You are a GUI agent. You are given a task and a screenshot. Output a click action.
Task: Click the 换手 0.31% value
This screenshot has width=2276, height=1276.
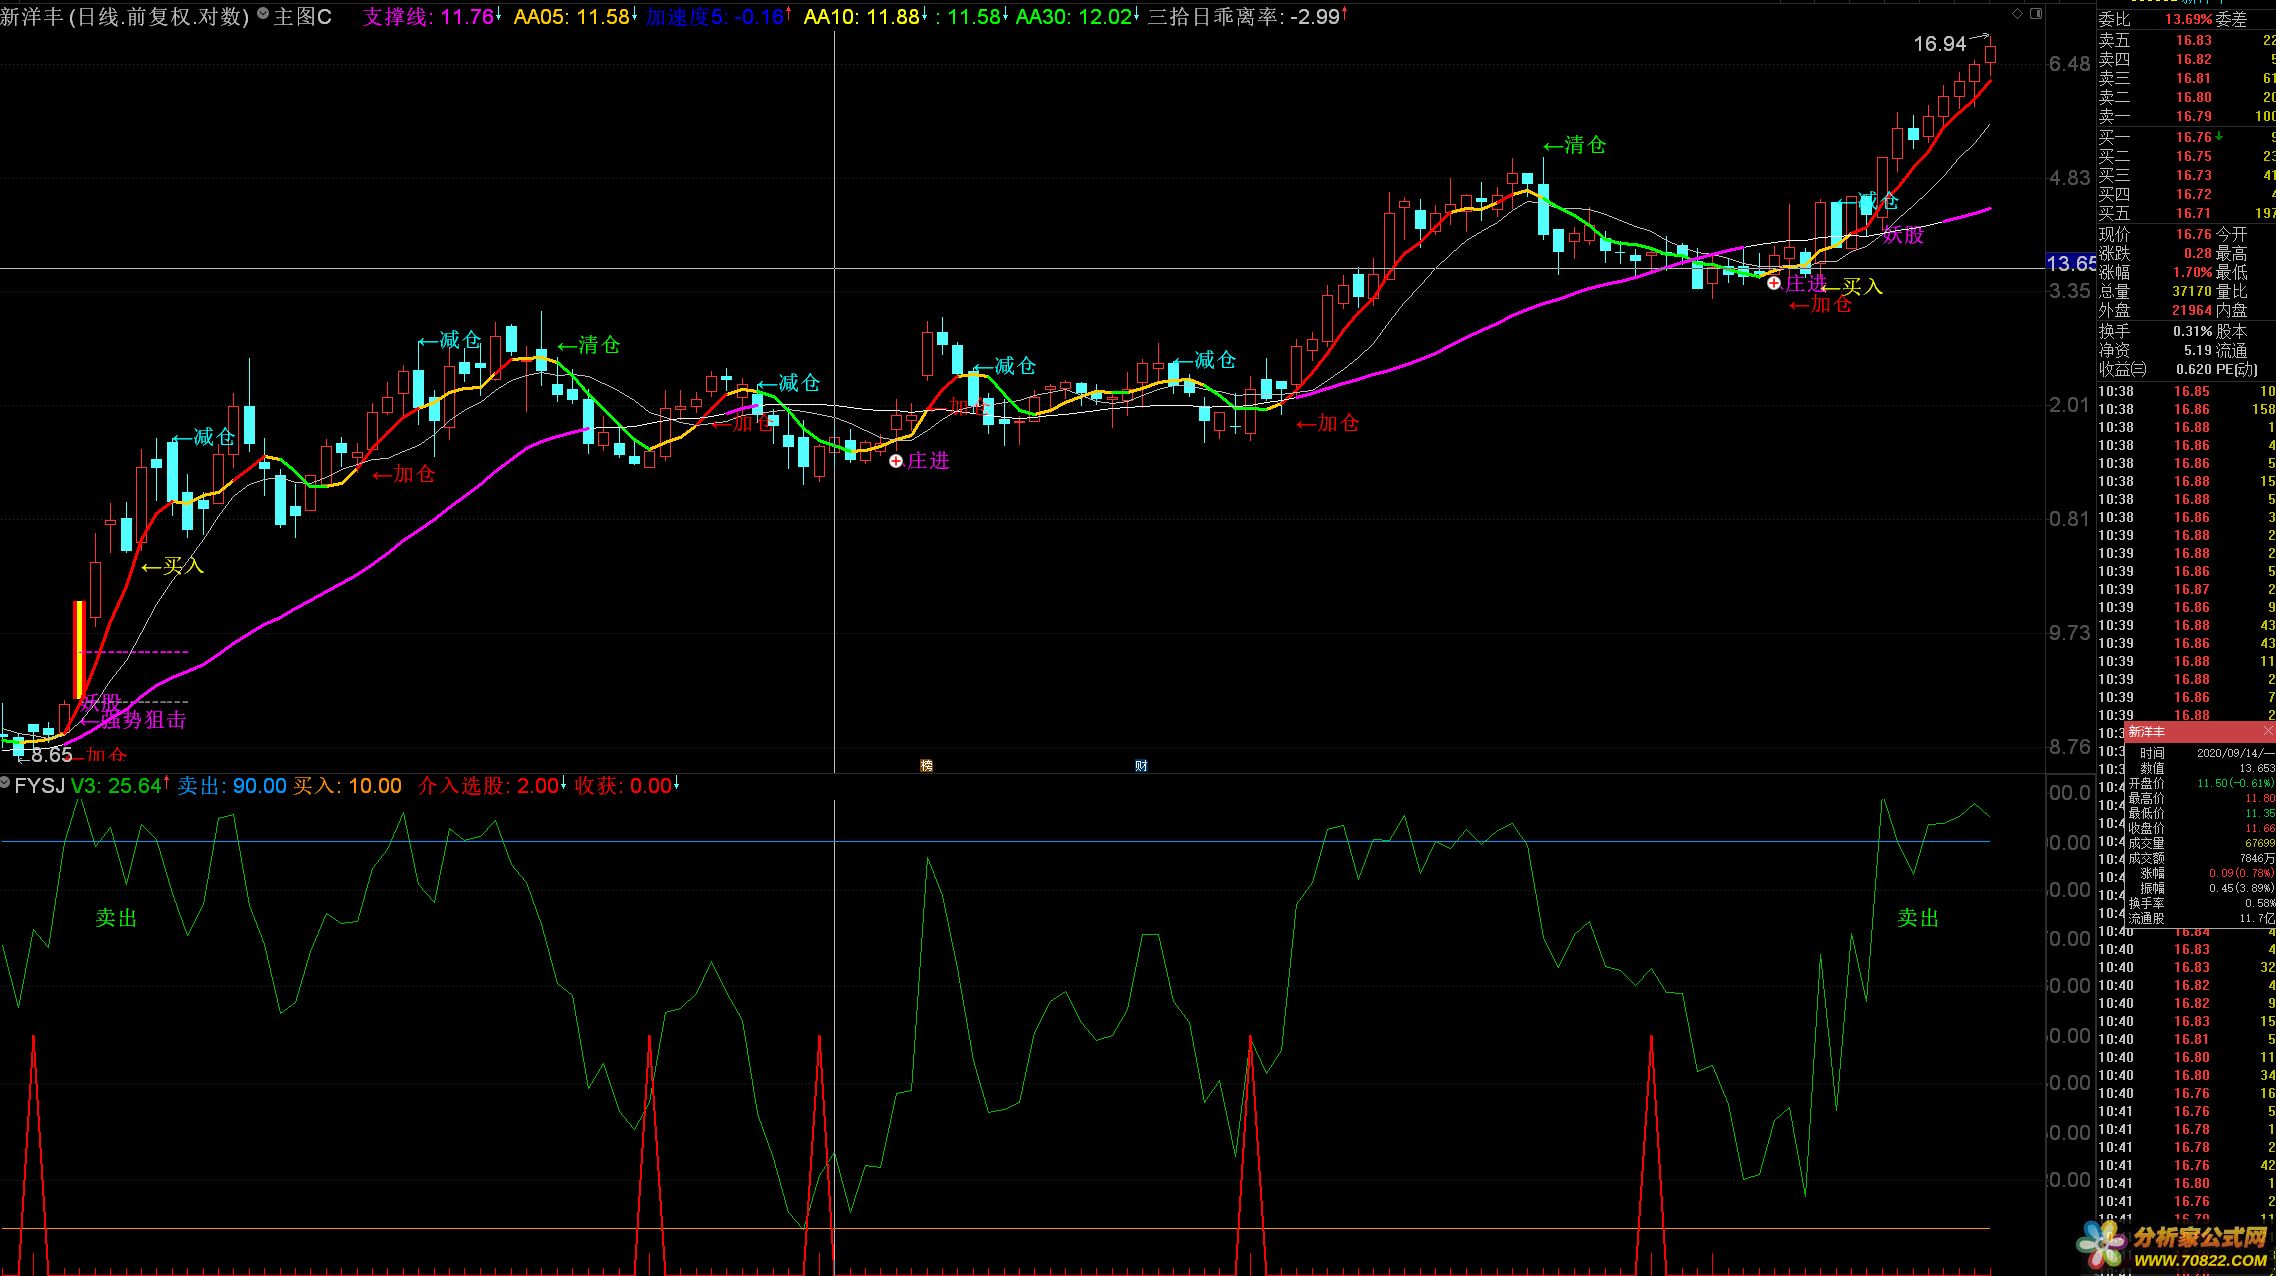pyautogui.click(x=2191, y=331)
